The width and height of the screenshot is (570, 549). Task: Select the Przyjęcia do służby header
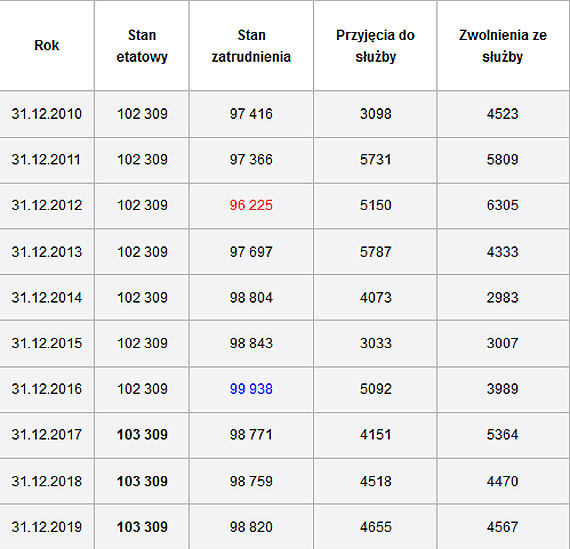coord(375,46)
